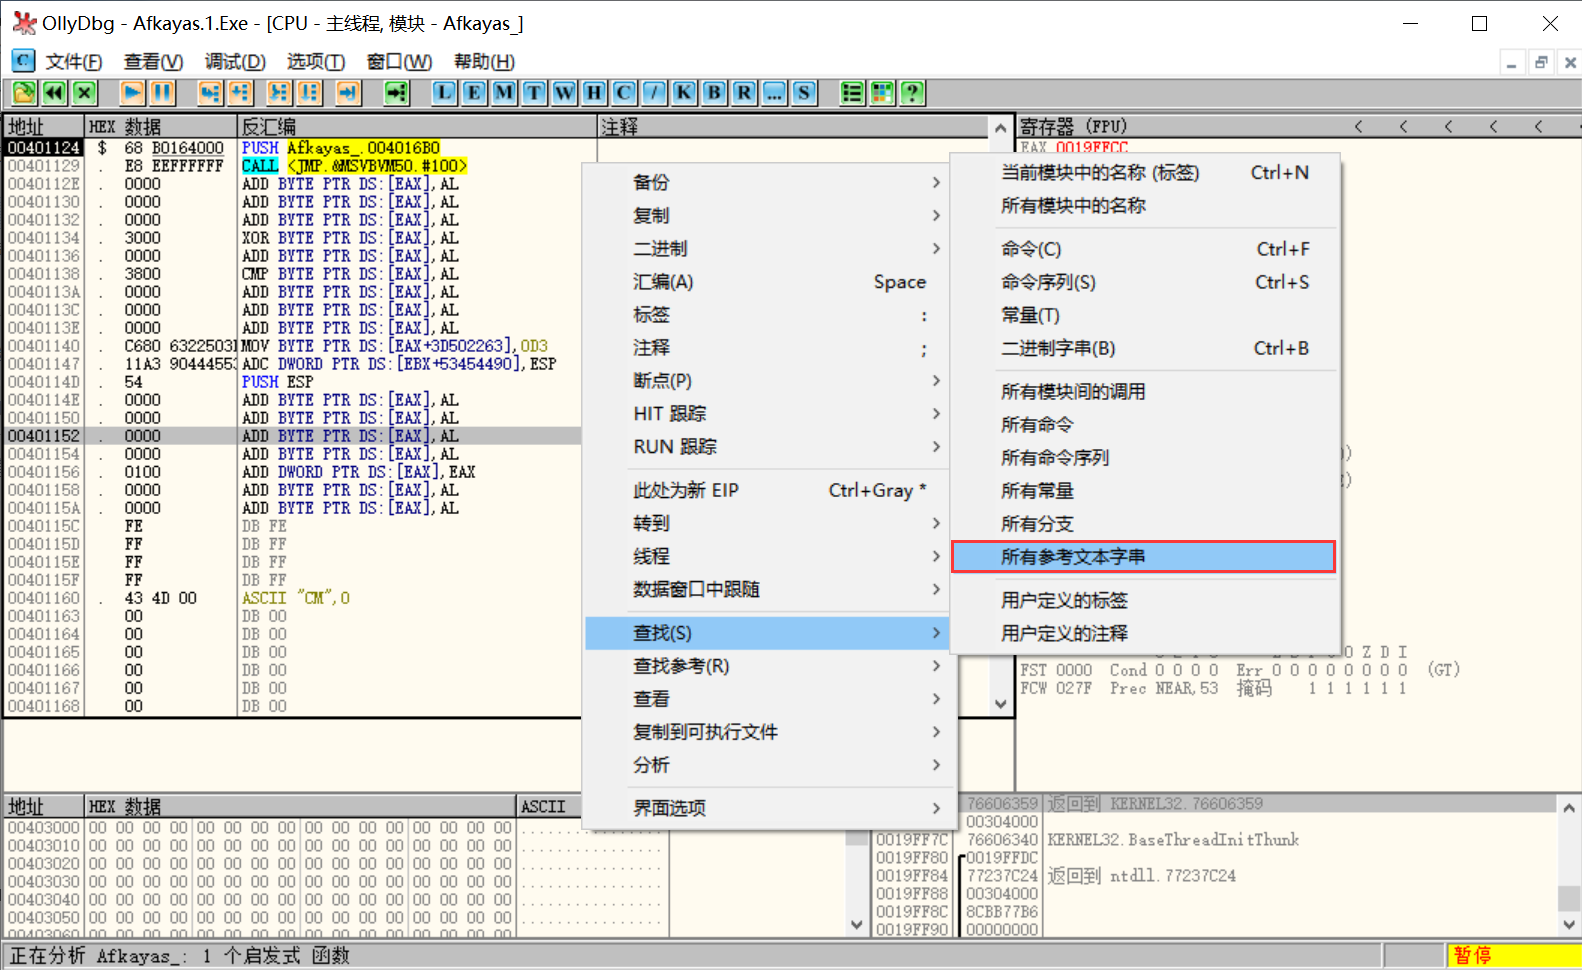Image resolution: width=1582 pixels, height=970 pixels.
Task: Click the Close program X toolbar icon
Action: pyautogui.click(x=84, y=93)
